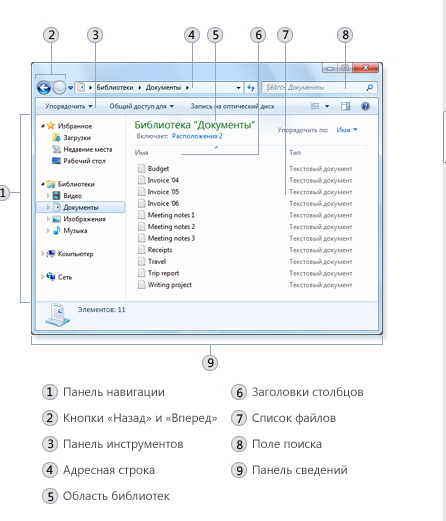Select Документы library in navigation pane
This screenshot has width=446, height=521.
[81, 207]
